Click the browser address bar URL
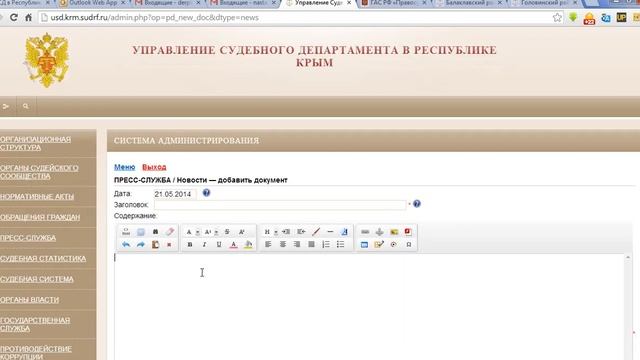This screenshot has width=640, height=360. (154, 18)
